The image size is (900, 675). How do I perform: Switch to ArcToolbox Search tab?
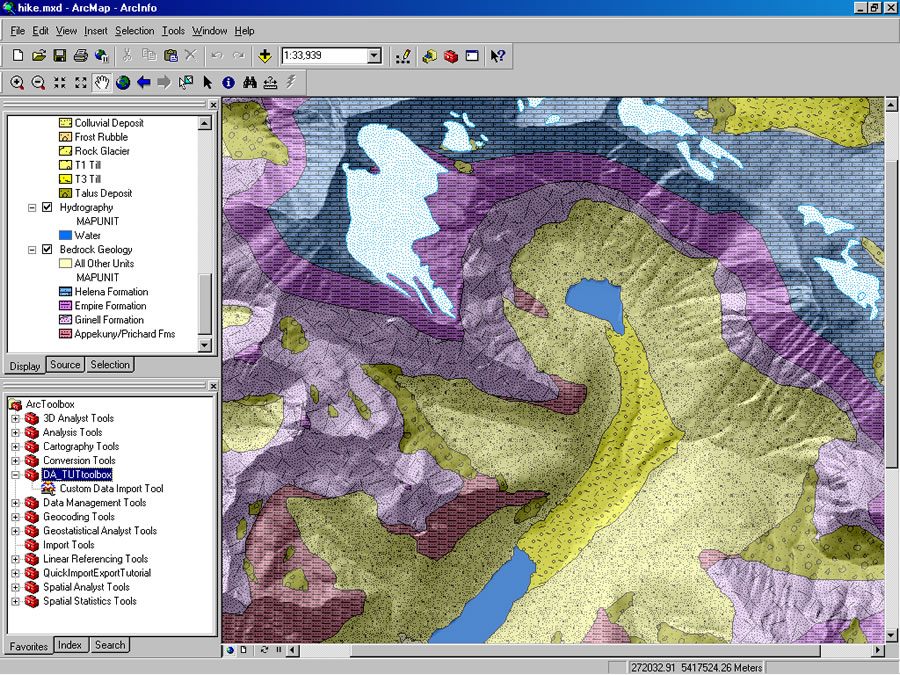110,645
